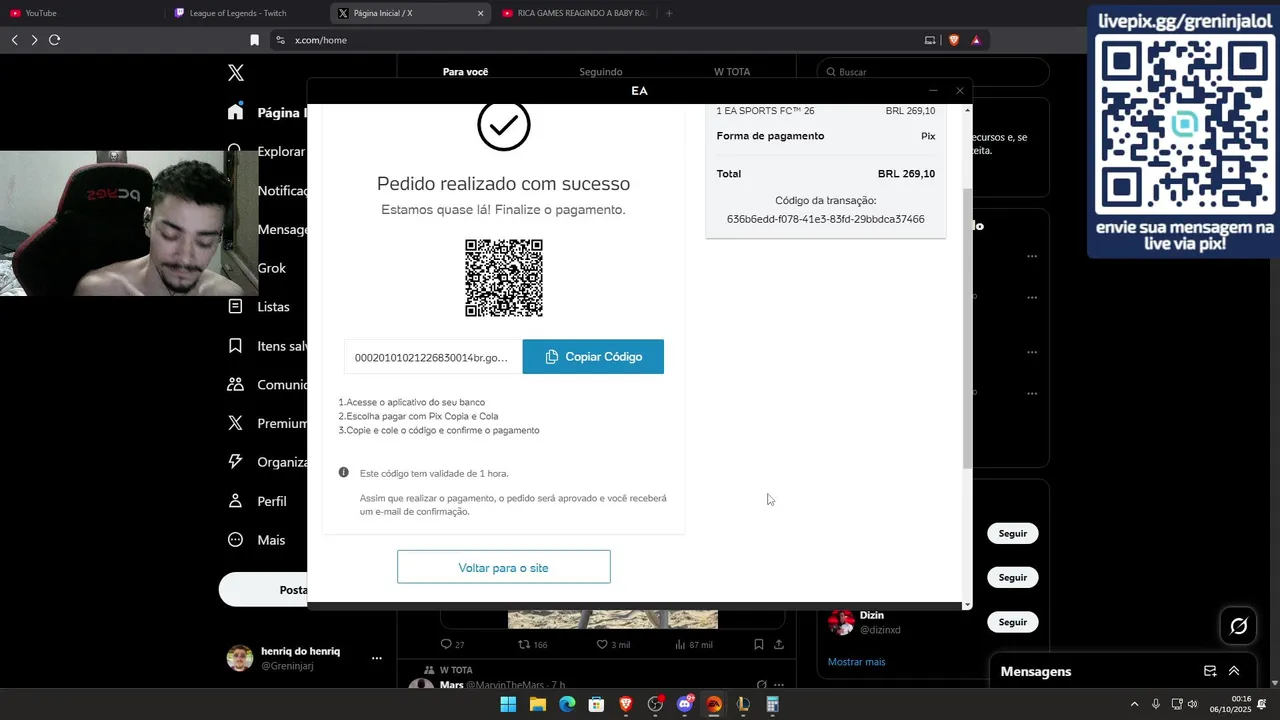Open Dizin profile avatar
Screen dimensions: 1280x720
pyautogui.click(x=841, y=622)
